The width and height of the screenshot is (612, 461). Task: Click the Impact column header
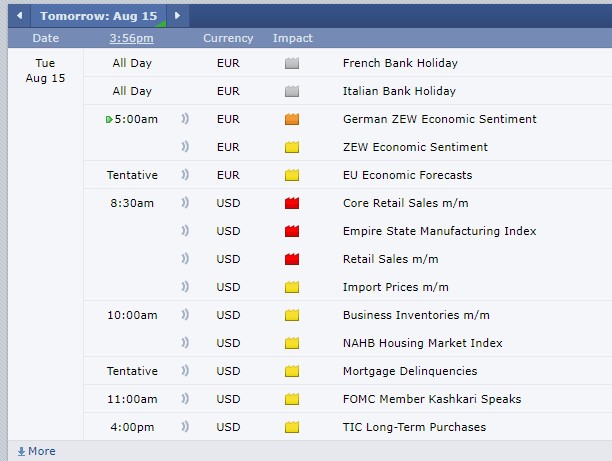292,38
